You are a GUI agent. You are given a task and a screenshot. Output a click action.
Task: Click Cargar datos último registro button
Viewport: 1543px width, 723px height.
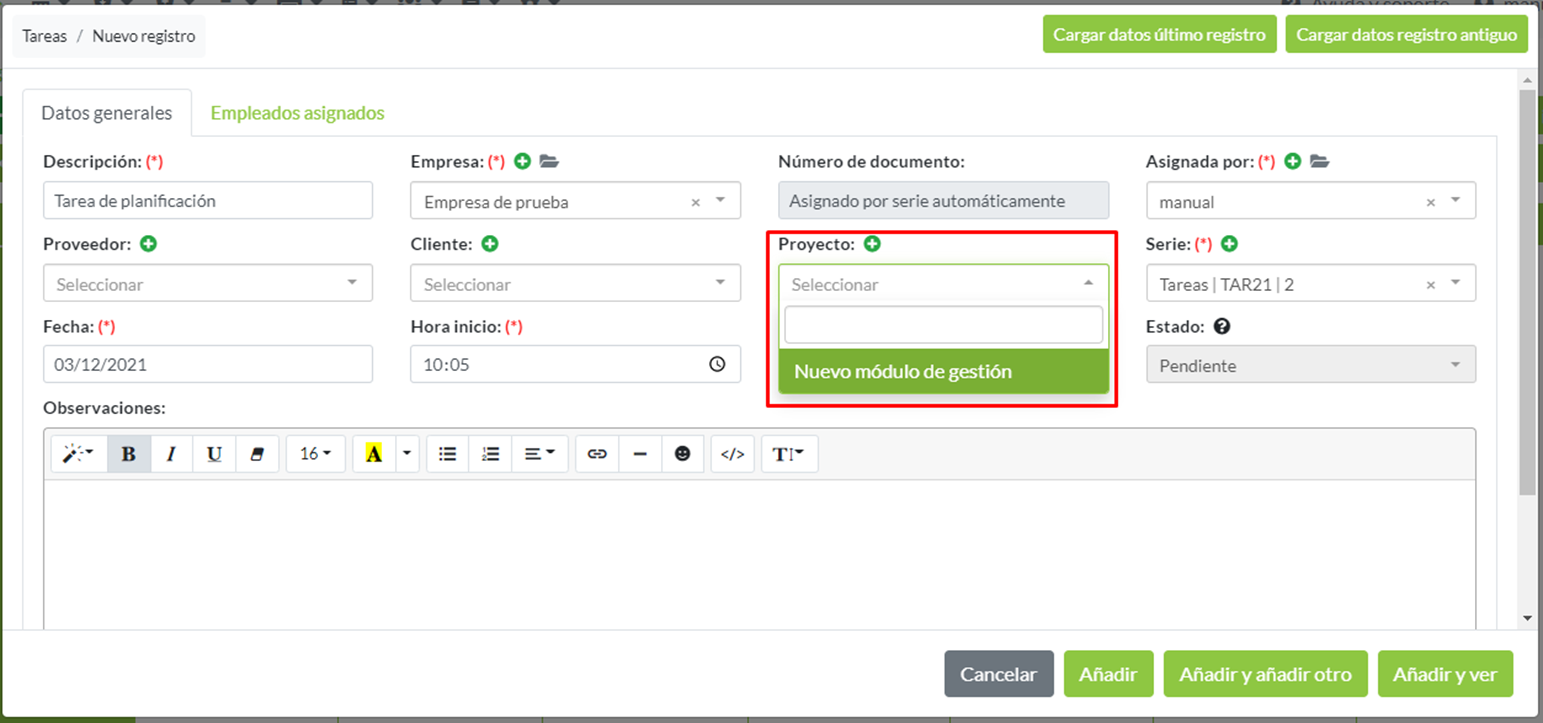click(x=1159, y=35)
